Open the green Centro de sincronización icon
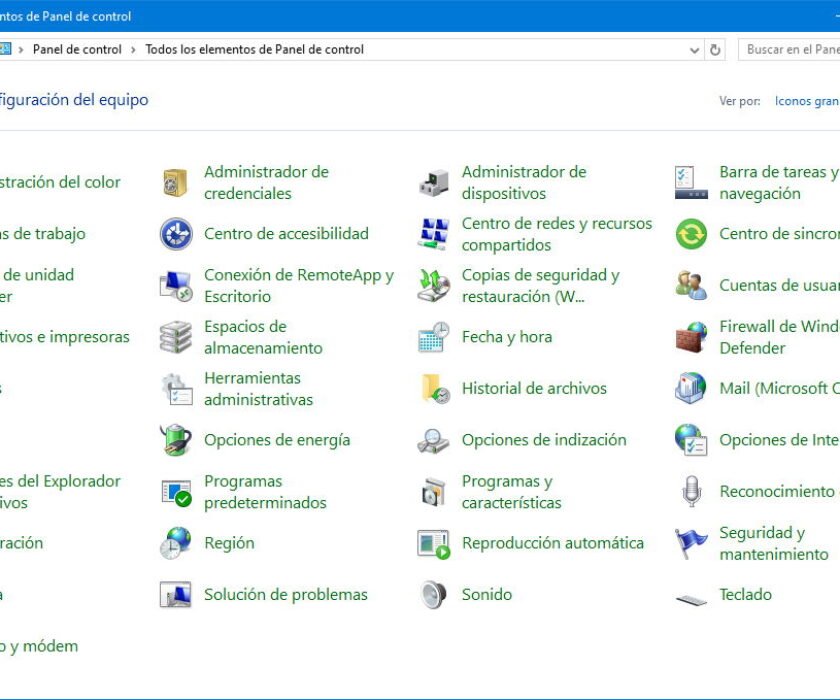 (x=691, y=234)
